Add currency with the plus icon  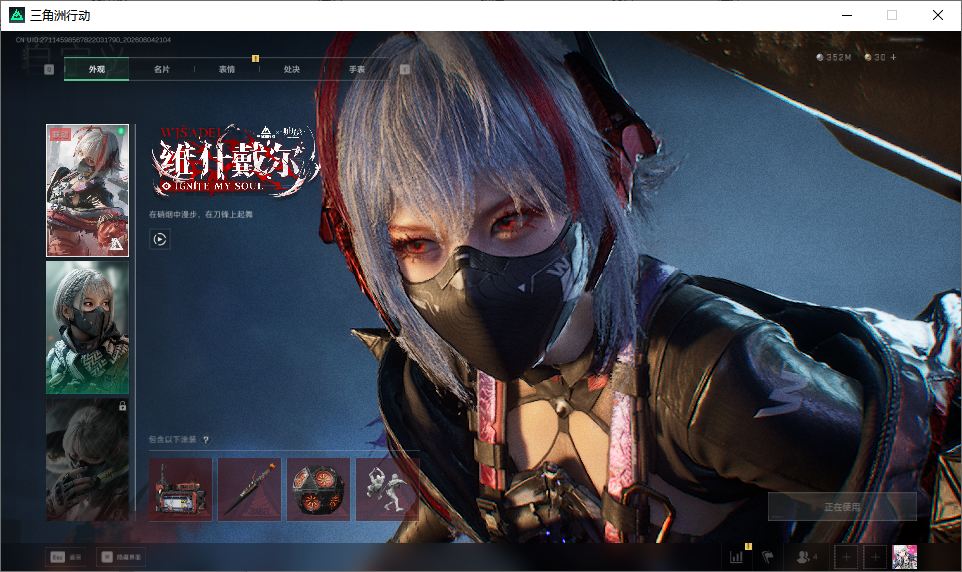click(x=893, y=57)
